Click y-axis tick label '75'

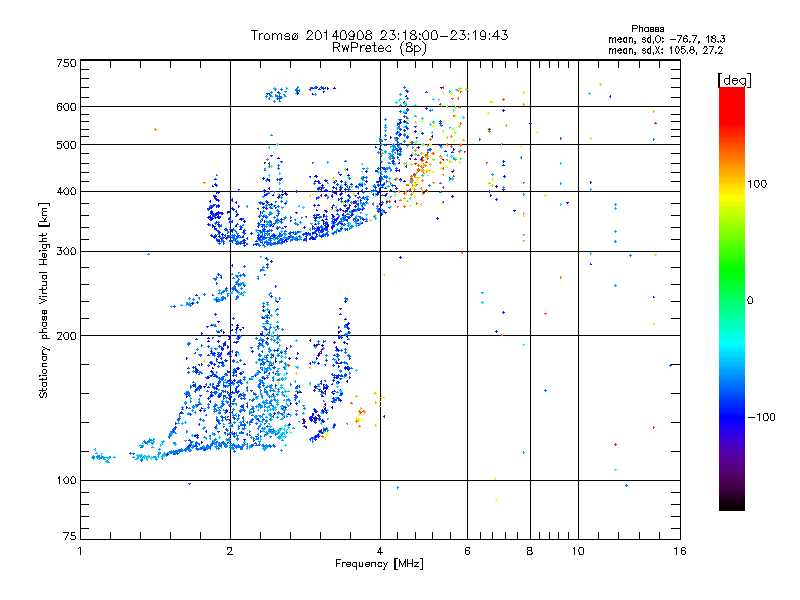click(70, 536)
